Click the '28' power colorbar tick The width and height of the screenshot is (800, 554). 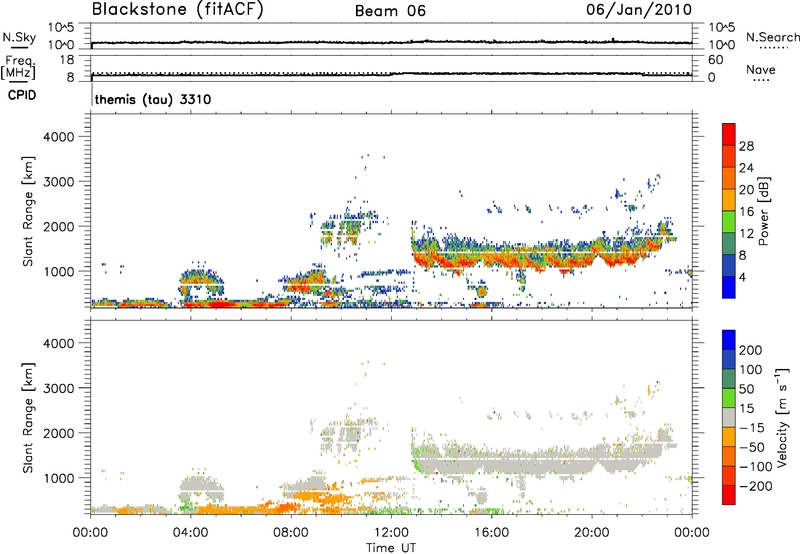click(746, 146)
